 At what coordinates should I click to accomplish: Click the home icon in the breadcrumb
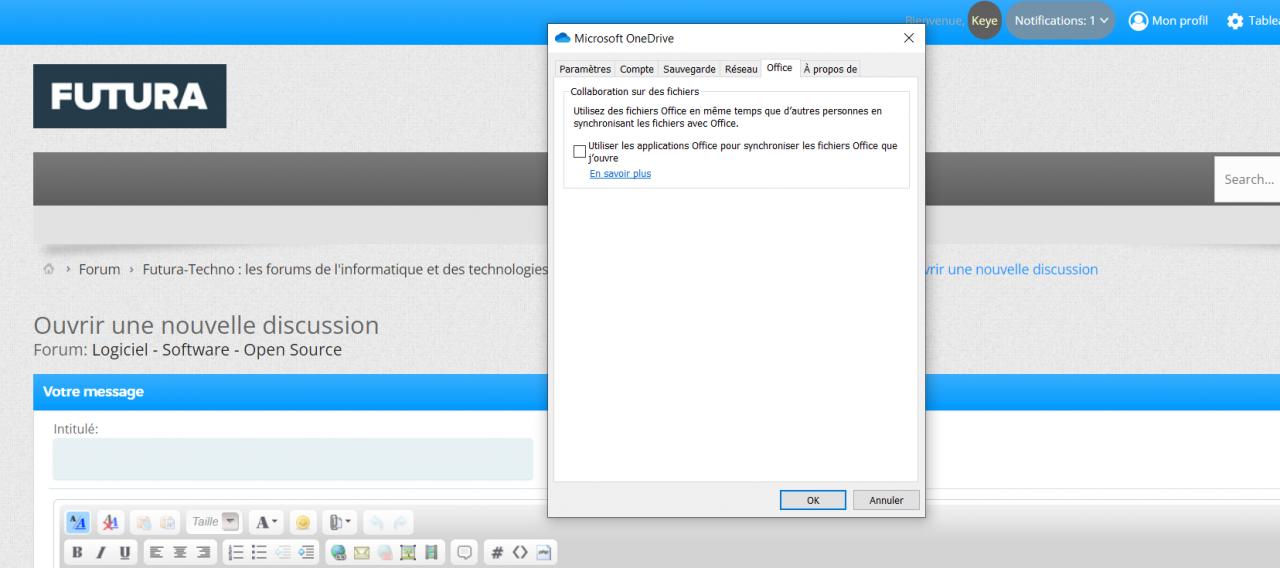pos(48,270)
